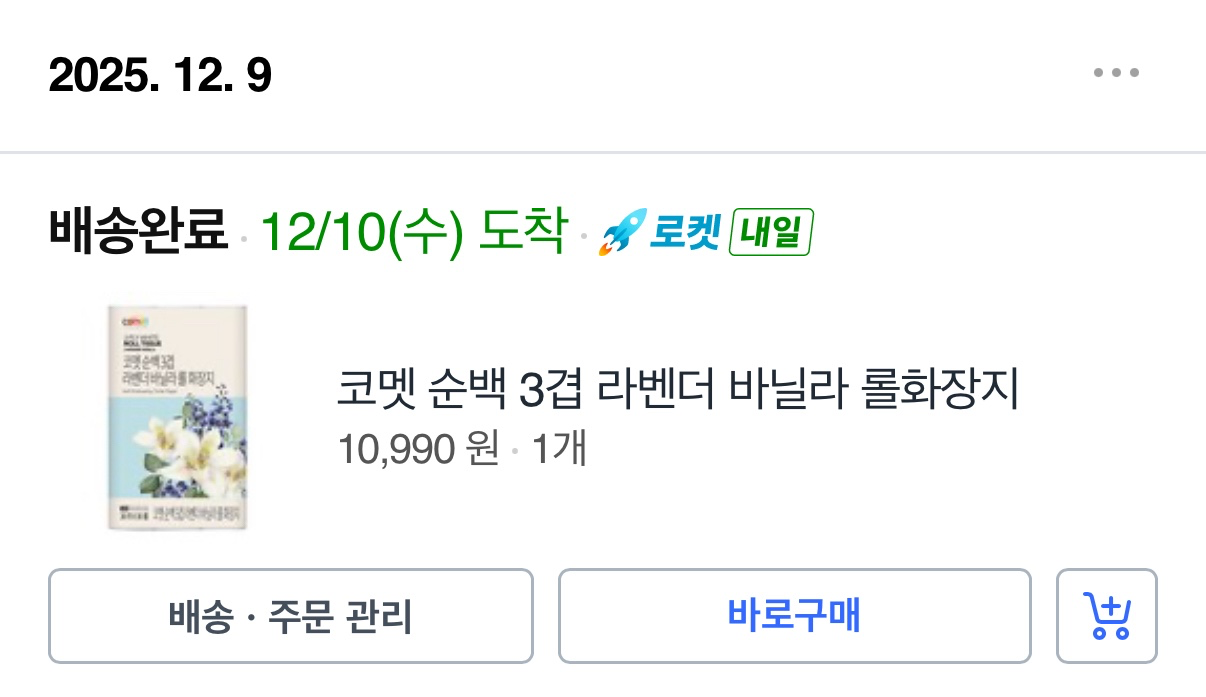
Task: Open the product title "코멧 순백 3겹 라벤더 바닐라 롤화장지"
Action: point(677,391)
